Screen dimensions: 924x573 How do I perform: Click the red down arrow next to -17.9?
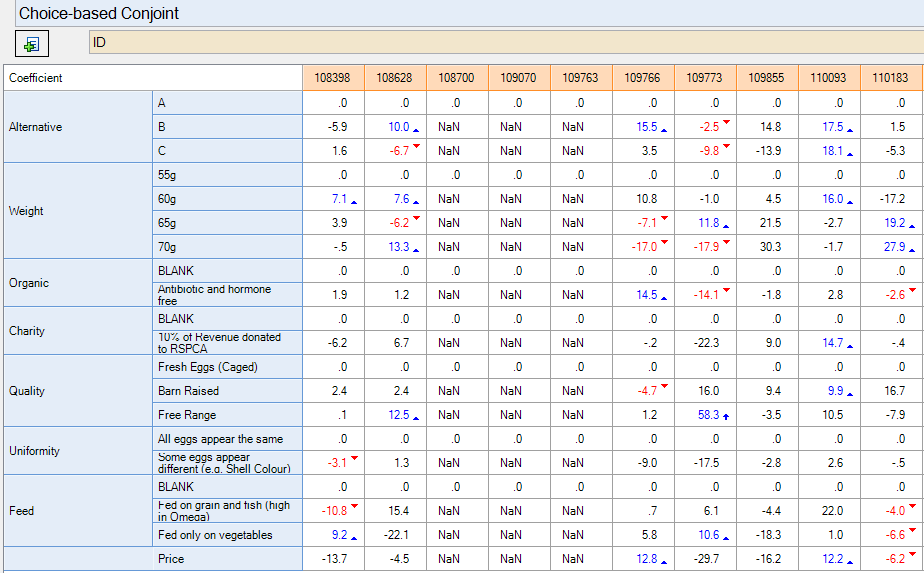pos(727,242)
